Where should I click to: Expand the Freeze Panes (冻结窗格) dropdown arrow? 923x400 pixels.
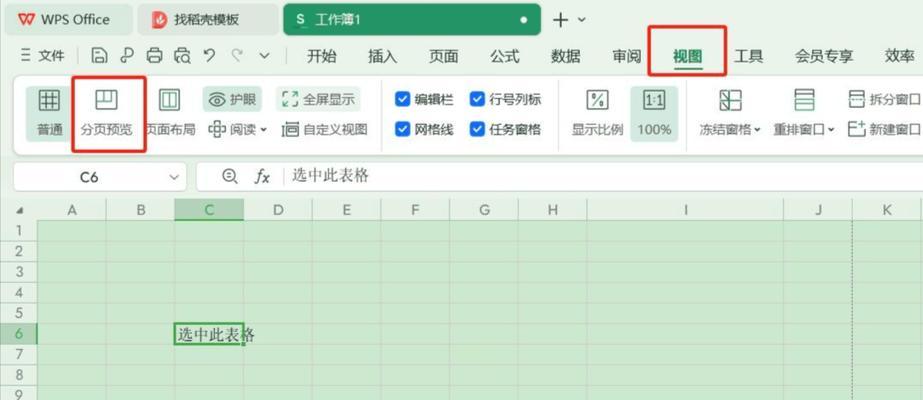(x=757, y=129)
